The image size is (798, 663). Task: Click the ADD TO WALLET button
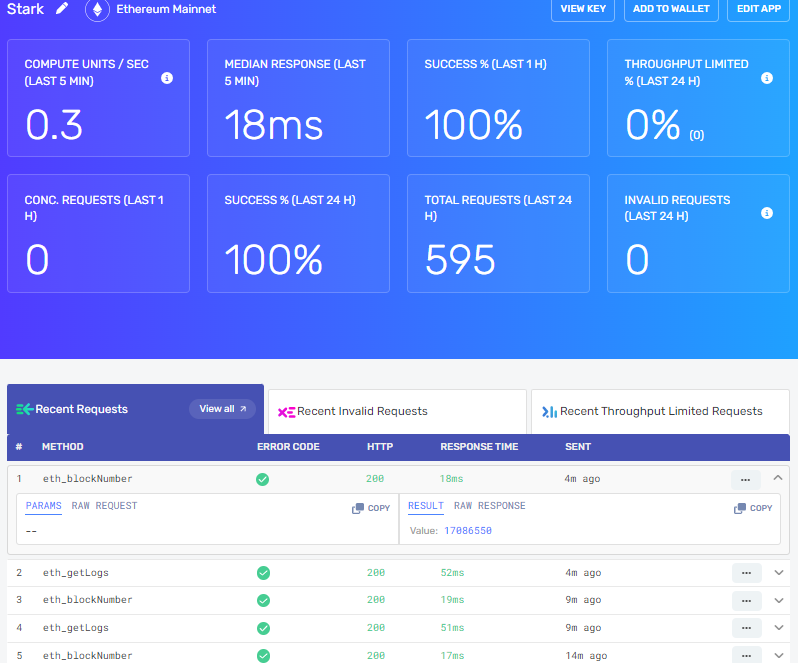point(671,9)
